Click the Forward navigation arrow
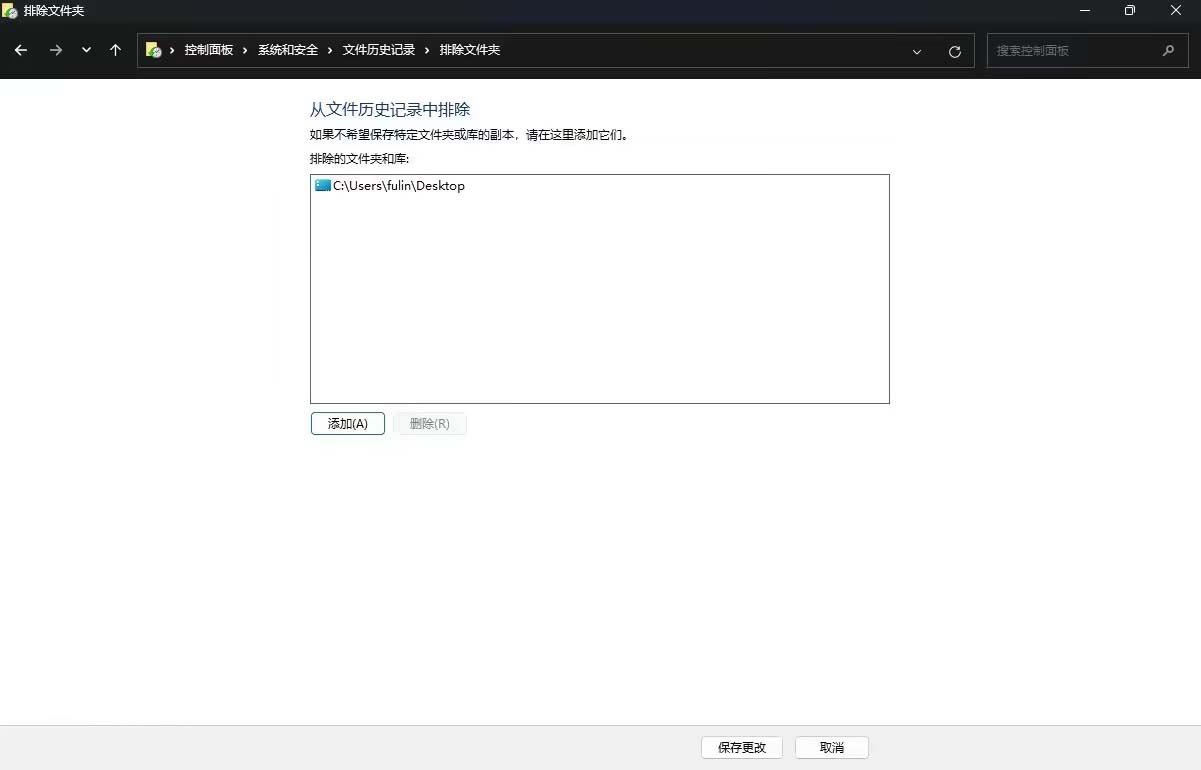This screenshot has width=1201, height=770. pos(56,50)
